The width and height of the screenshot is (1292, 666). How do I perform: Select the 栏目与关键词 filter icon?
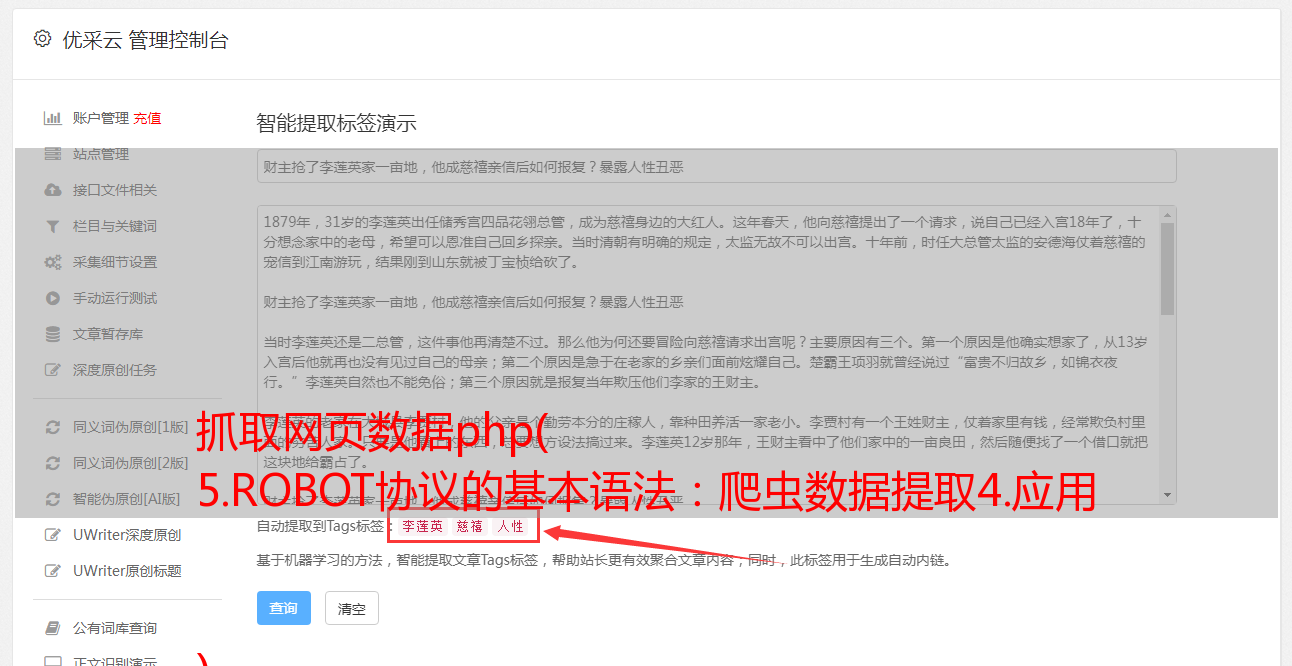[53, 226]
